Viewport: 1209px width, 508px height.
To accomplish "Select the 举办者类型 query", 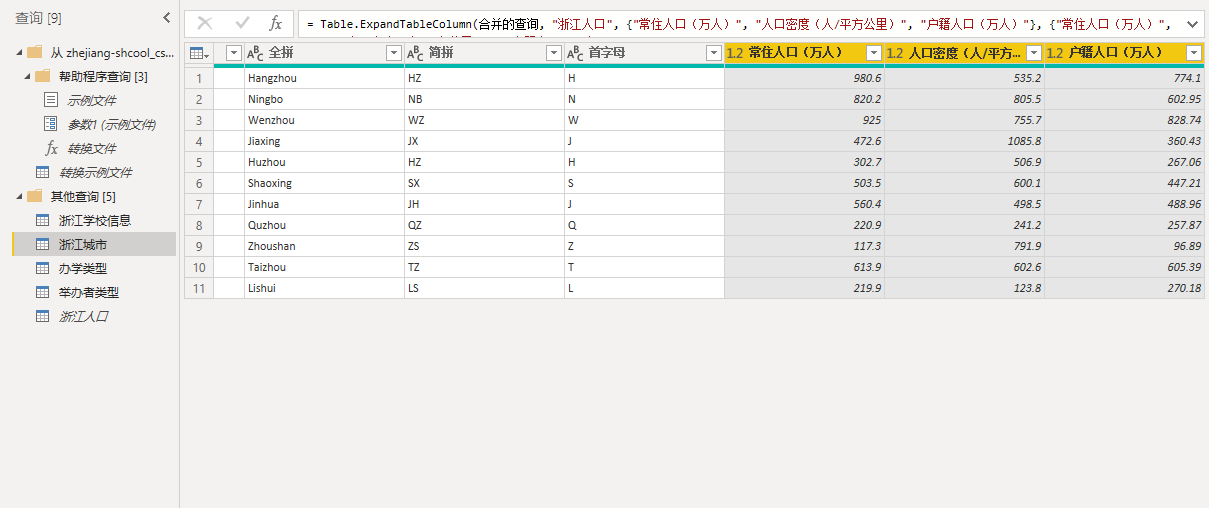I will [89, 292].
